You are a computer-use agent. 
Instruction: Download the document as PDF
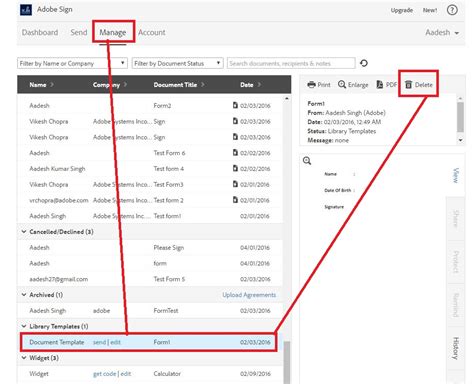coord(387,85)
